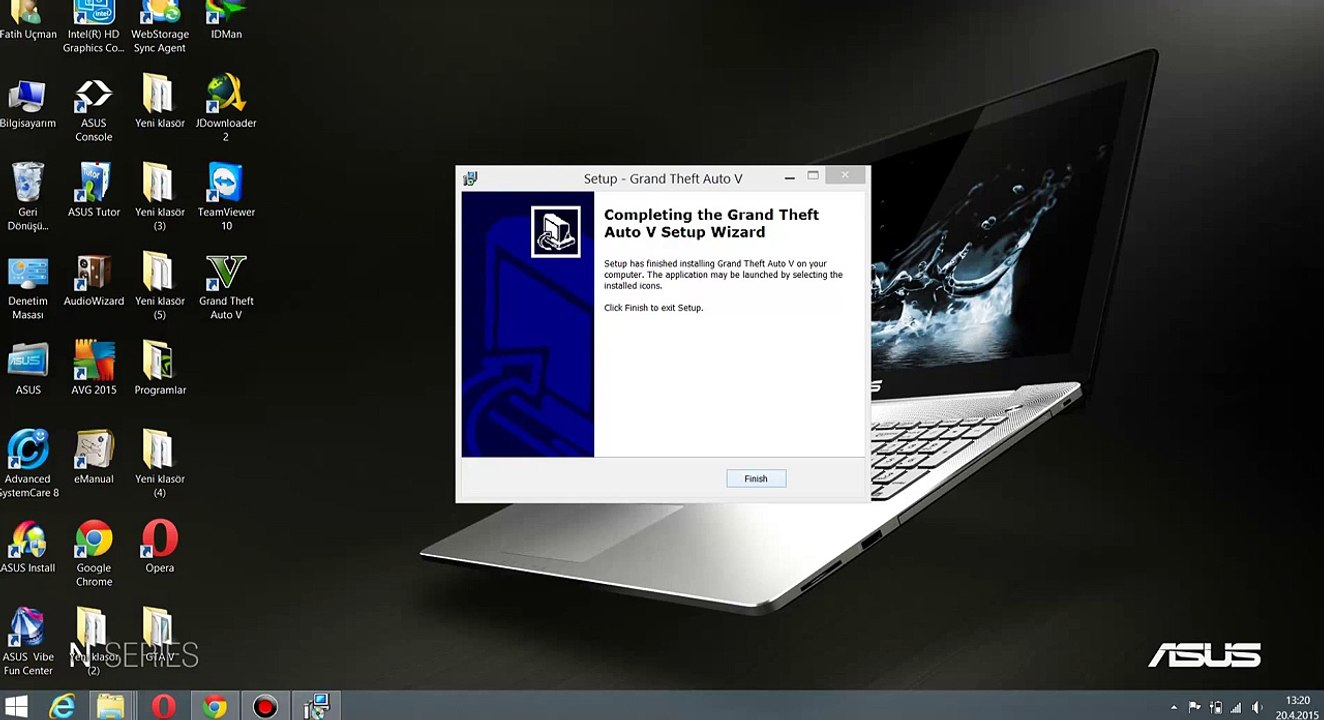Click the Setup installer taskbar button

316,707
